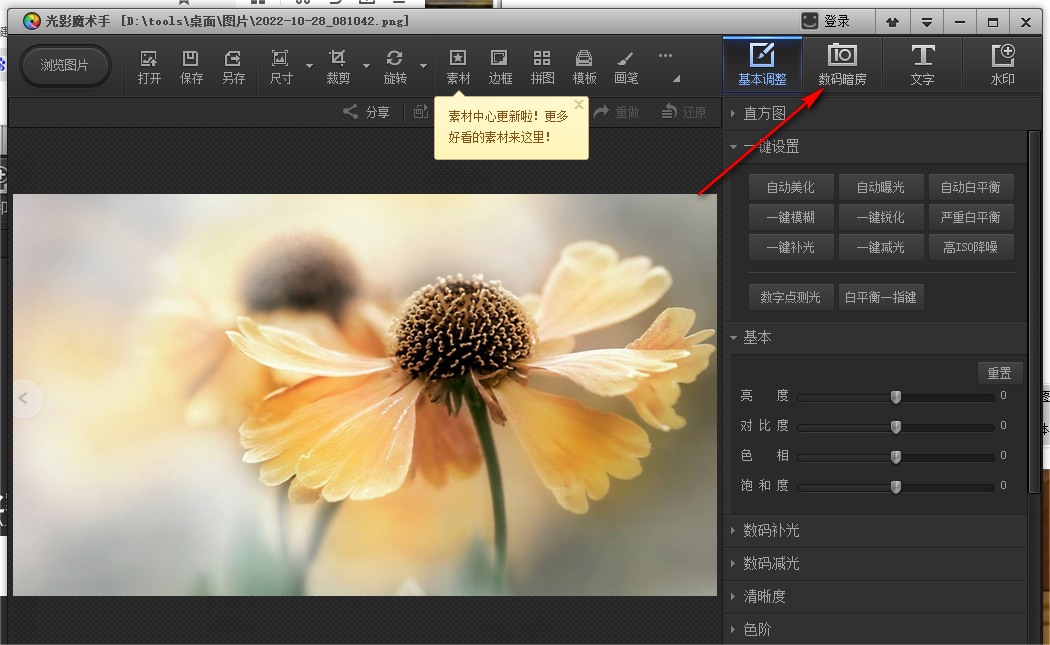The image size is (1050, 645).
Task: Open the 模板 (Template) tool
Action: [x=584, y=66]
